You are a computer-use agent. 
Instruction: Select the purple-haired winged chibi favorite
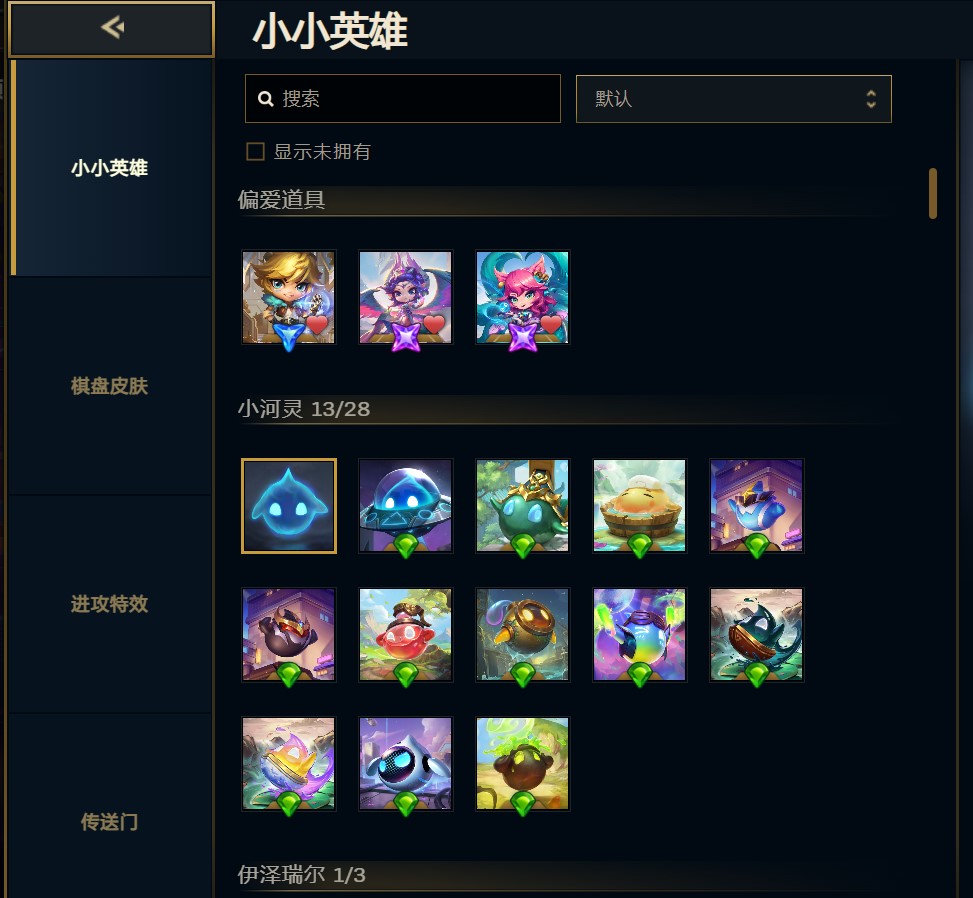[x=406, y=297]
